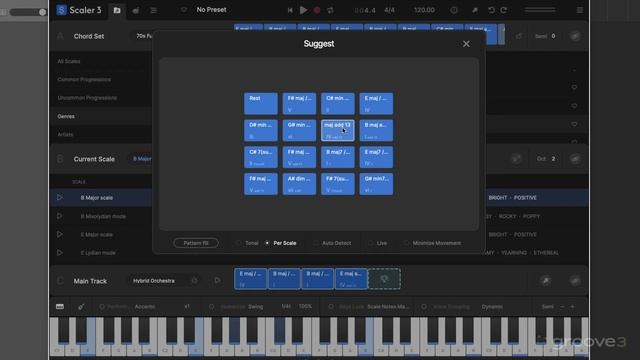The height and width of the screenshot is (360, 640).
Task: Toggle the Humanize power button
Action: click(x=211, y=307)
